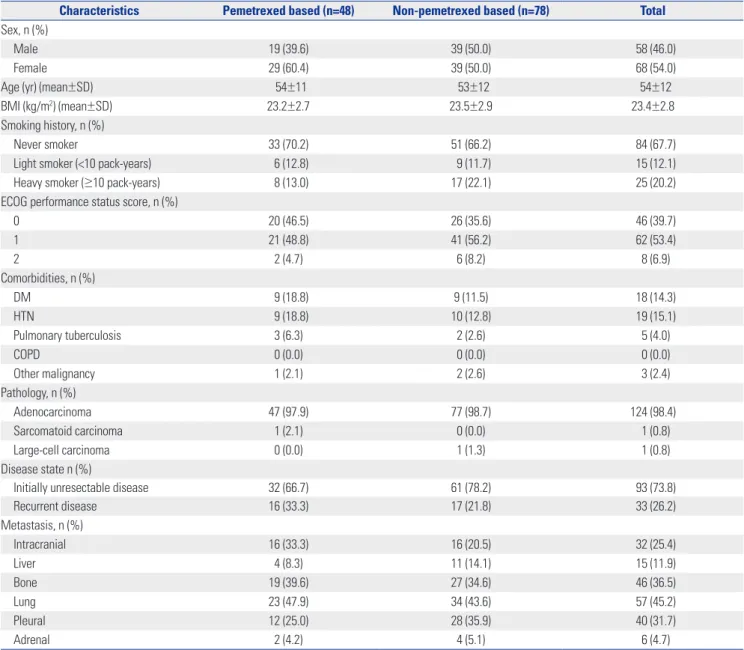Image resolution: width=744 pixels, height=650 pixels.
Task: Click the Sex, n (%) row label
Action: pos(24,30)
